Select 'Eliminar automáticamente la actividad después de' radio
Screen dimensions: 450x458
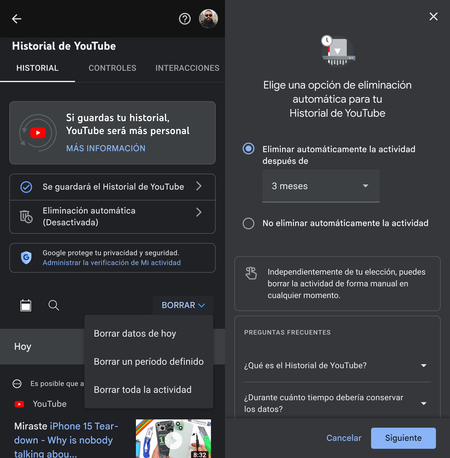248,149
